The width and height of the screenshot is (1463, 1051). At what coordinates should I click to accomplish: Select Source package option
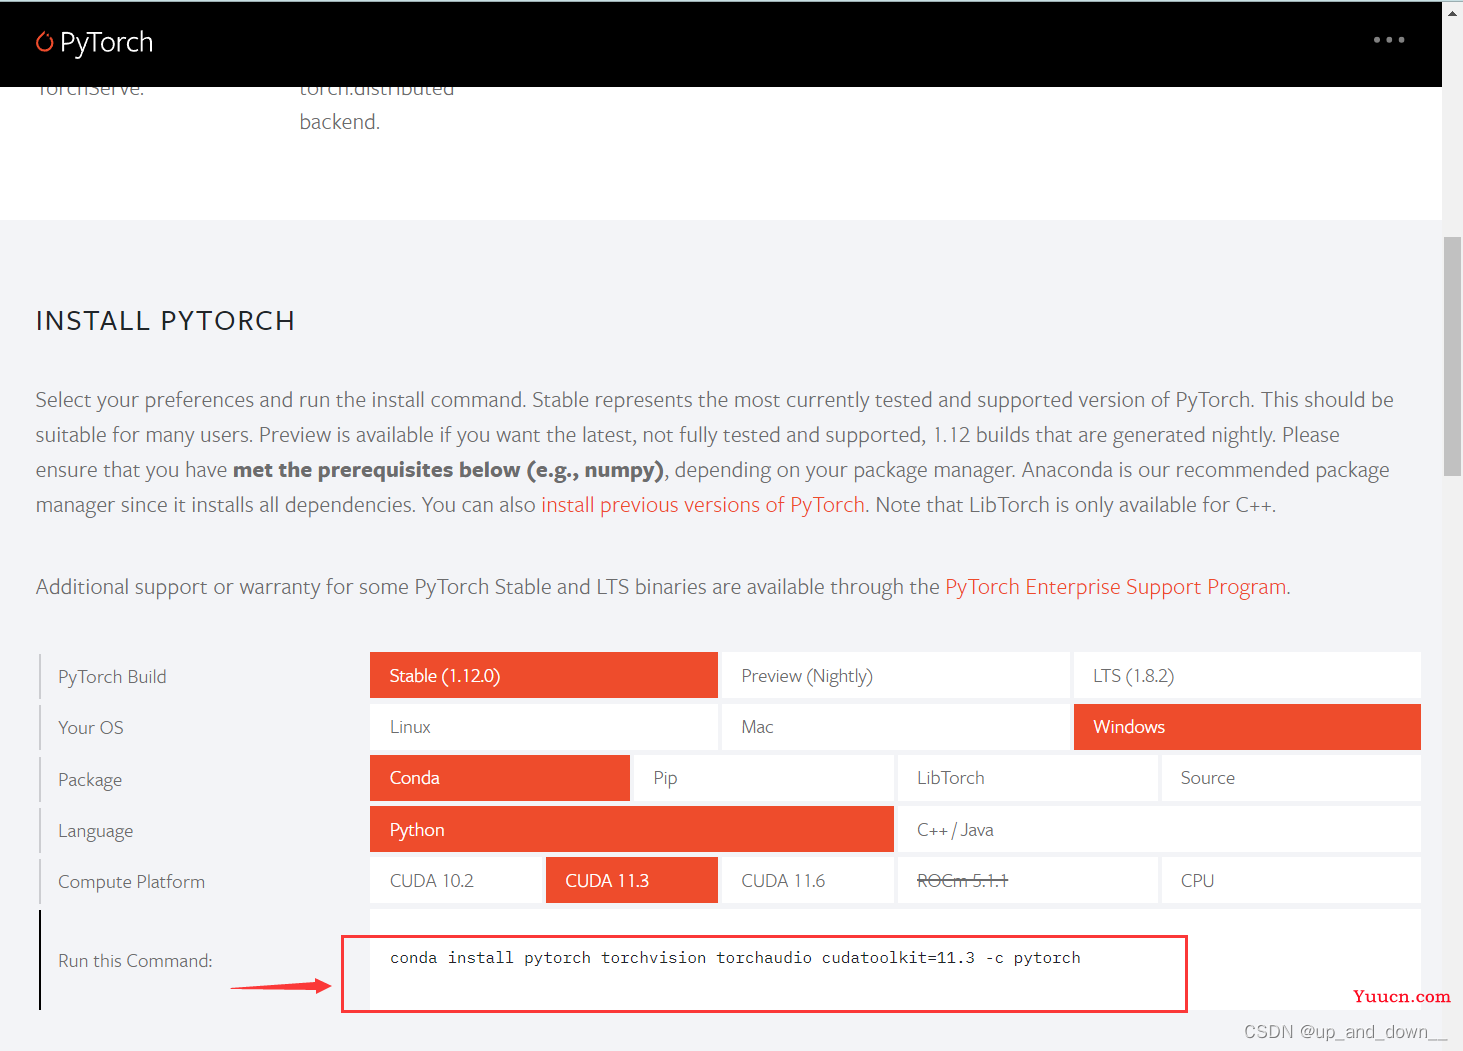pyautogui.click(x=1291, y=778)
